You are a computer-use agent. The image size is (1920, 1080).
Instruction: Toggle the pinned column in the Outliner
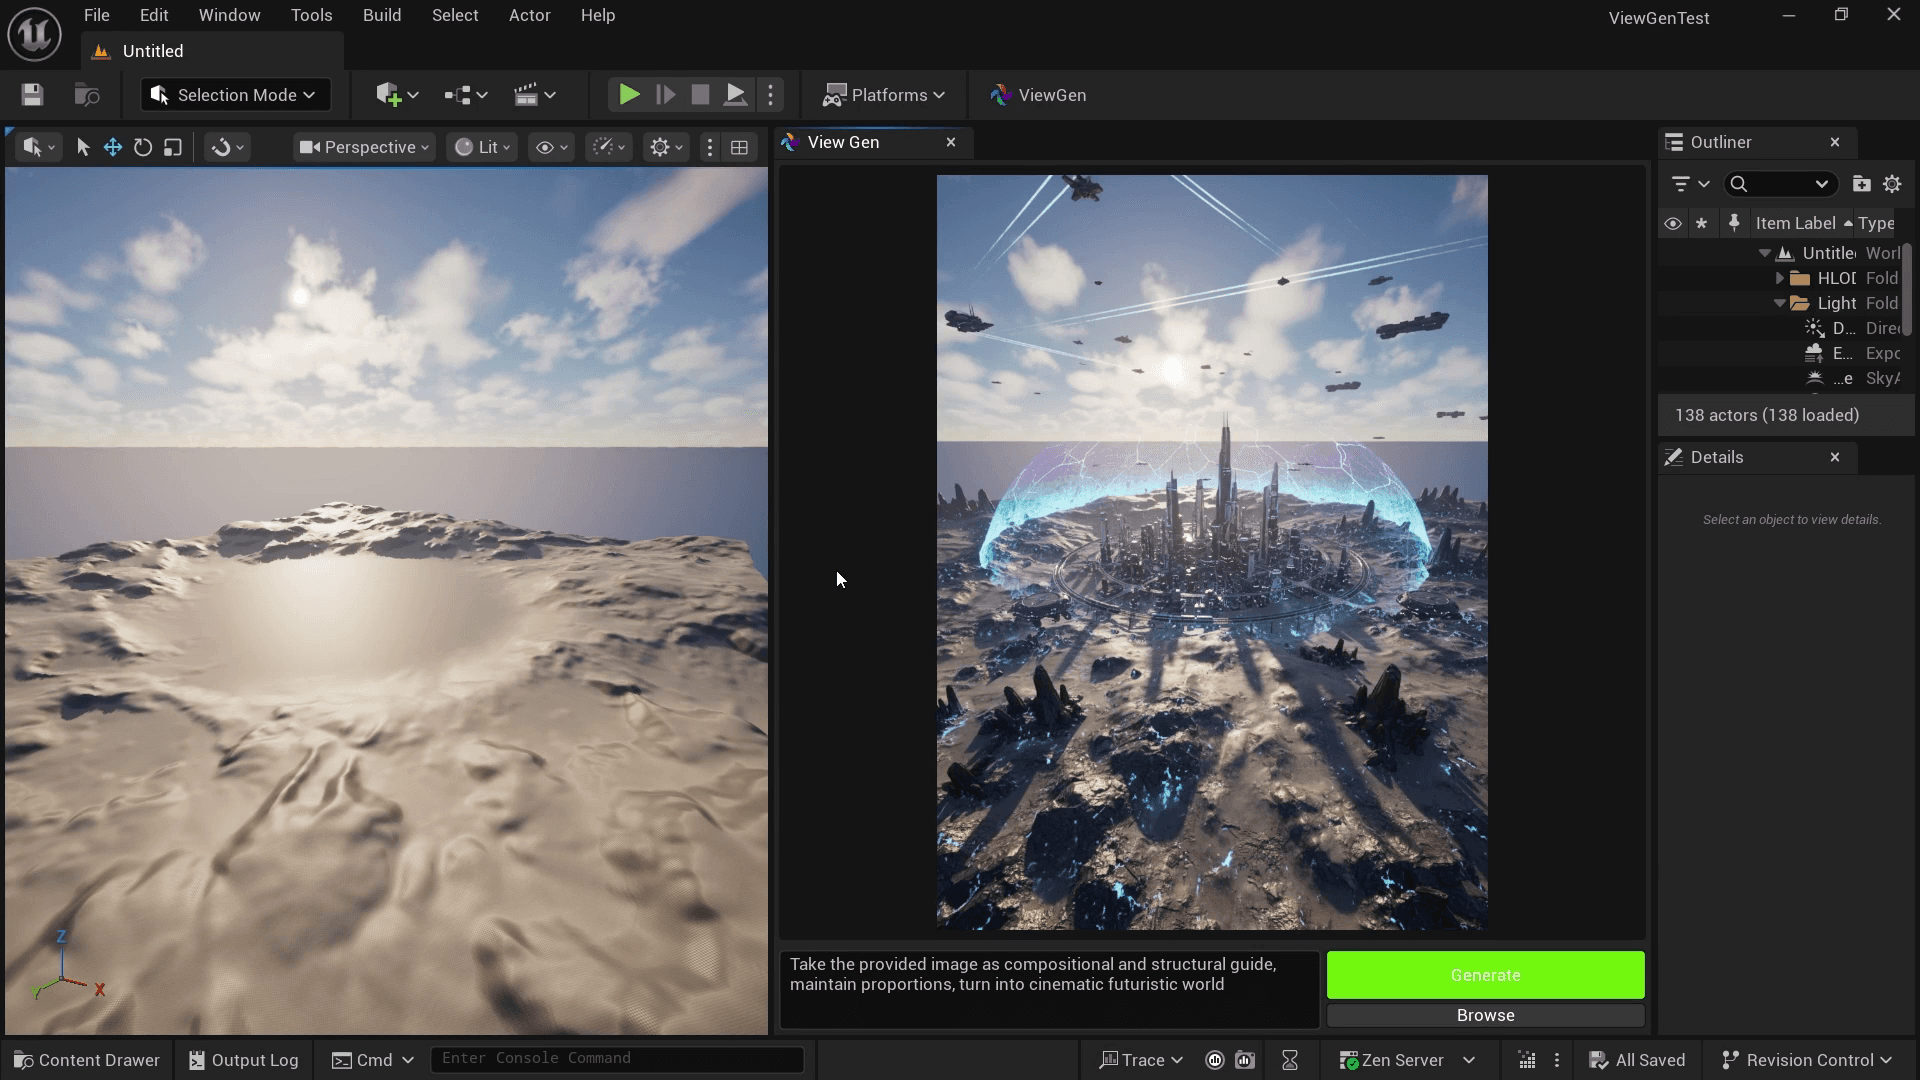click(1734, 223)
